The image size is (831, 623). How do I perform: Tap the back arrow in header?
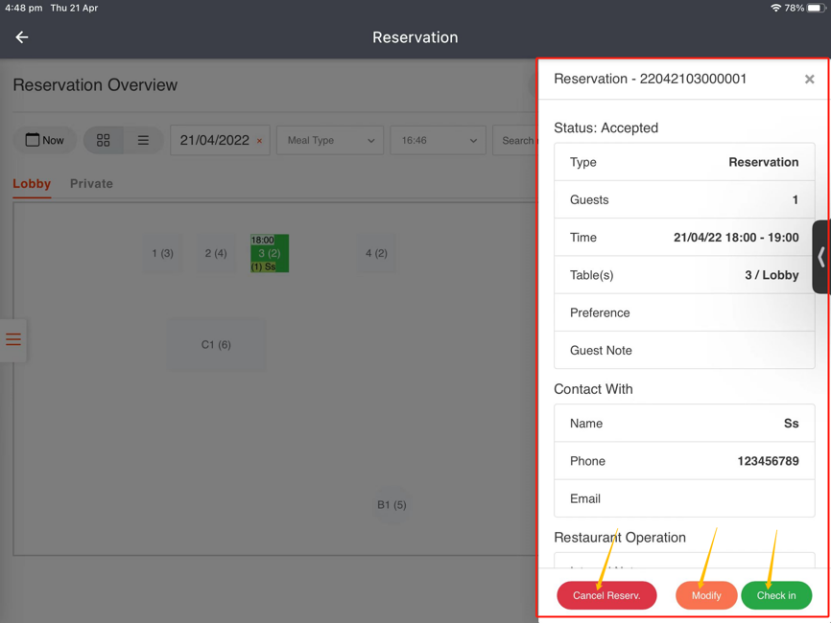click(22, 37)
